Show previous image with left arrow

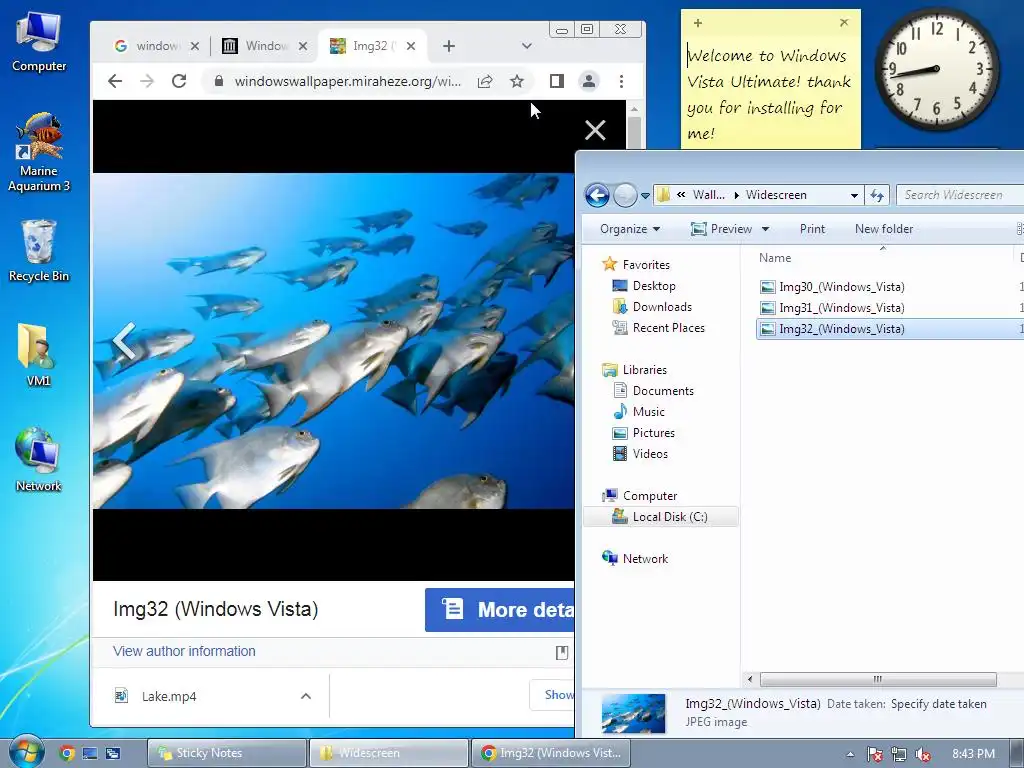[x=123, y=341]
